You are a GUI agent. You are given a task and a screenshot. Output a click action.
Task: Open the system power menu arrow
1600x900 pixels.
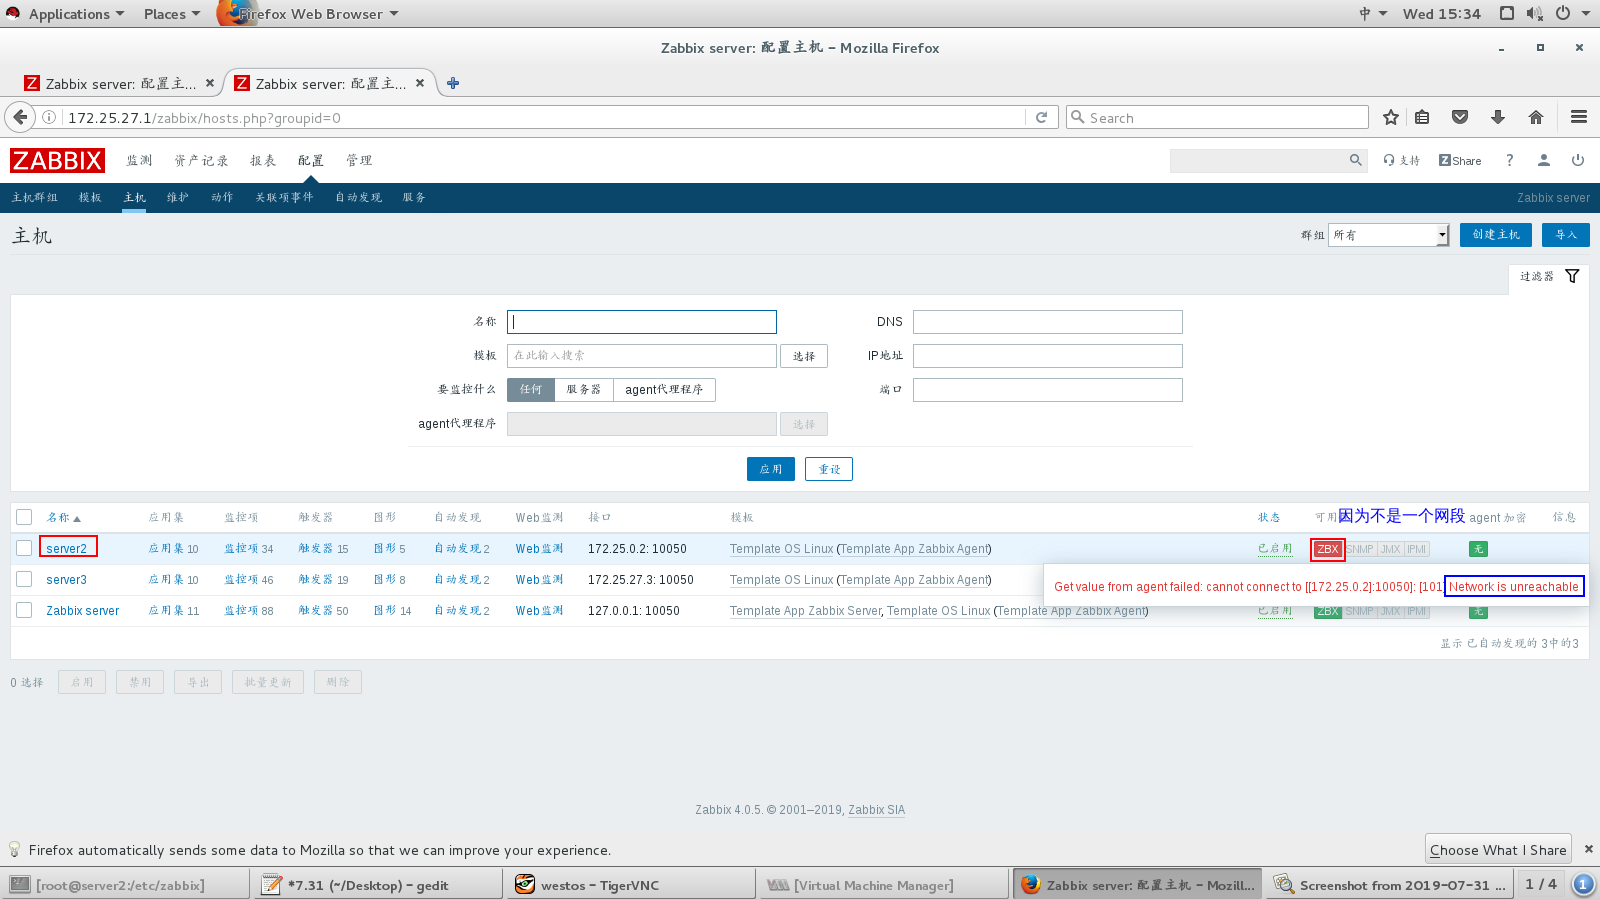pyautogui.click(x=1586, y=13)
